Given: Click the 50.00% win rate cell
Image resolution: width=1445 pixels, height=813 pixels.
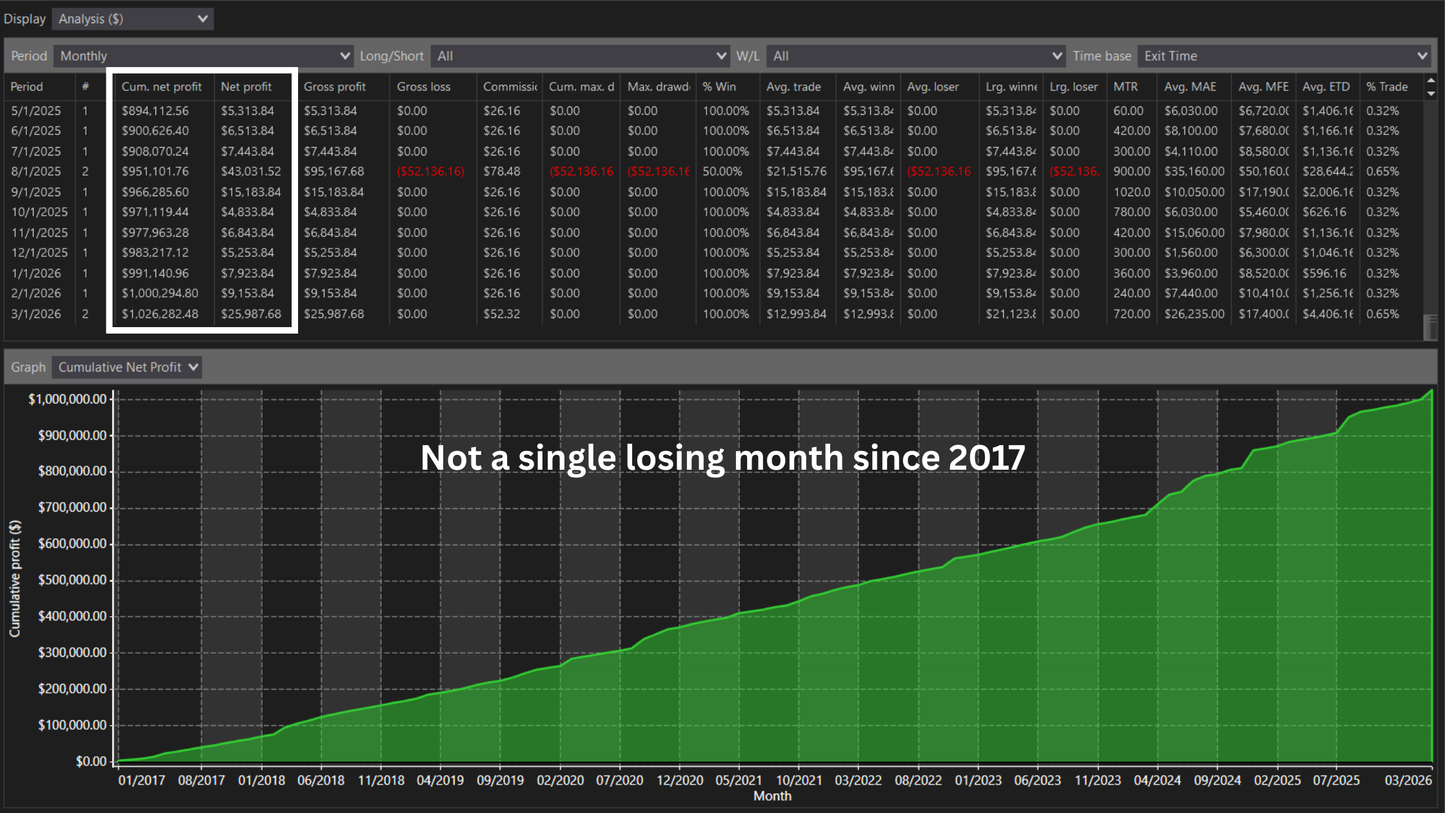Looking at the screenshot, I should point(725,172).
